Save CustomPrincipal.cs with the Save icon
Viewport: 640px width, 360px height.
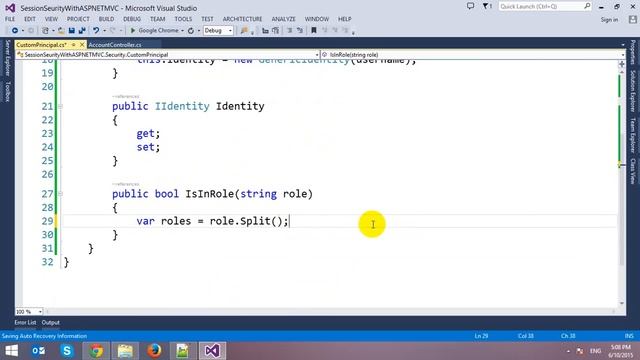[72, 31]
